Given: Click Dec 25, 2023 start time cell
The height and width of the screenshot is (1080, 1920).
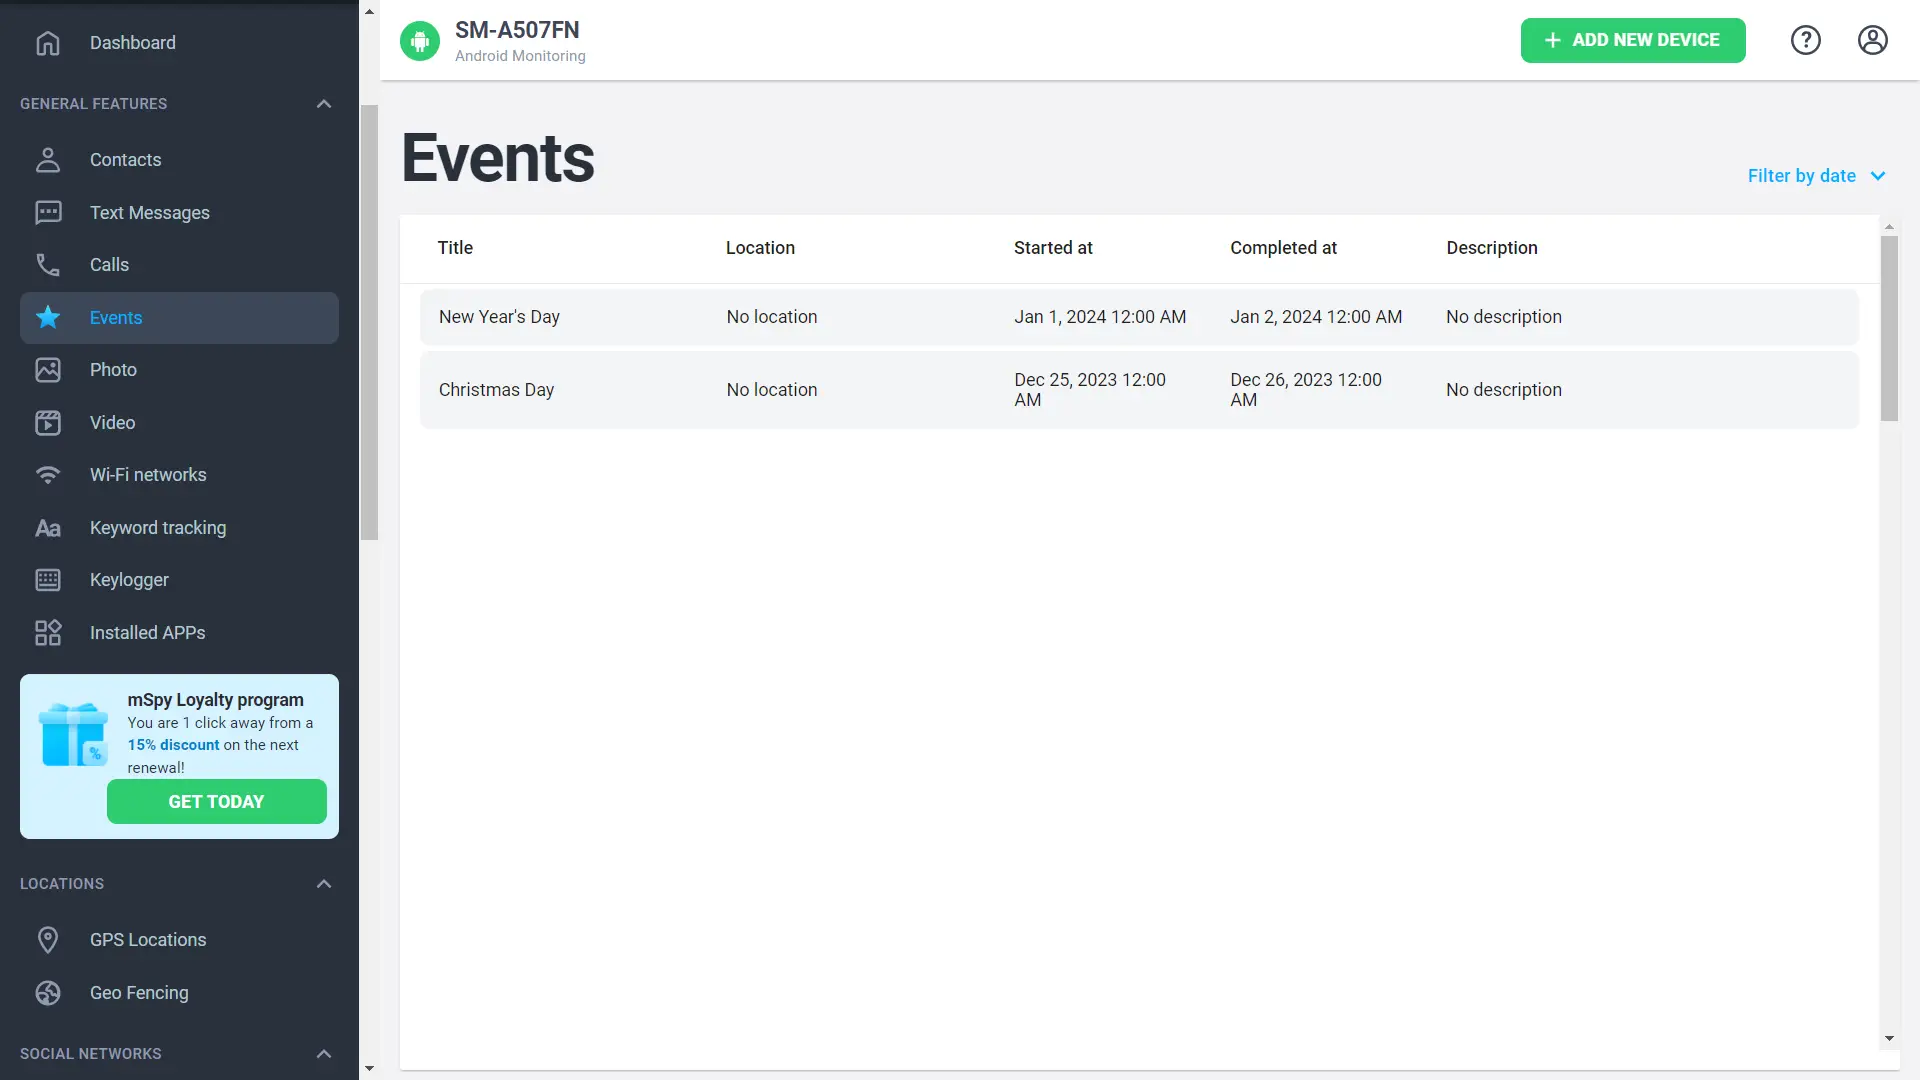Looking at the screenshot, I should click(x=1090, y=390).
